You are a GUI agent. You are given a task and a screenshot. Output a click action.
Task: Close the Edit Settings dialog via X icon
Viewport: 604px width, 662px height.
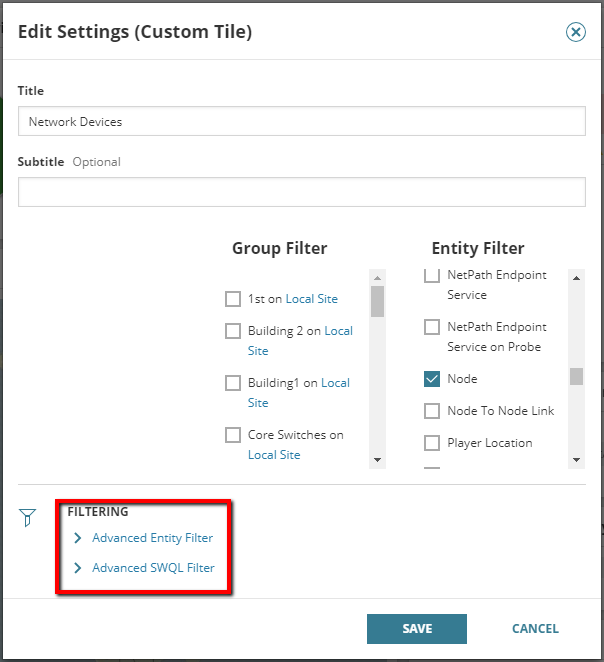(576, 32)
